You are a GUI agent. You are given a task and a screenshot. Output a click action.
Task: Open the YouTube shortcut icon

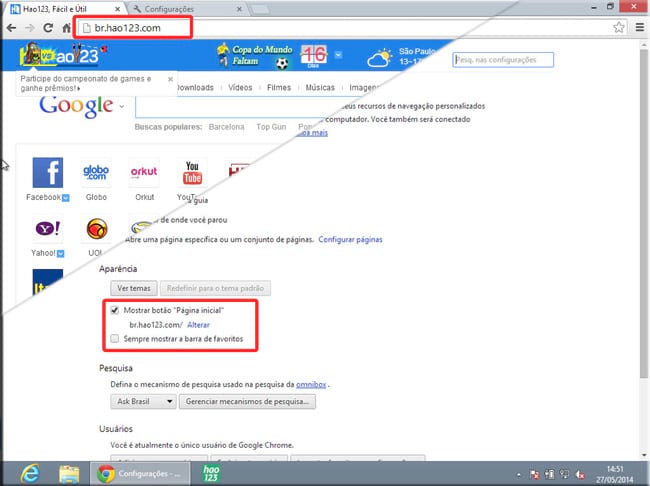tap(192, 173)
